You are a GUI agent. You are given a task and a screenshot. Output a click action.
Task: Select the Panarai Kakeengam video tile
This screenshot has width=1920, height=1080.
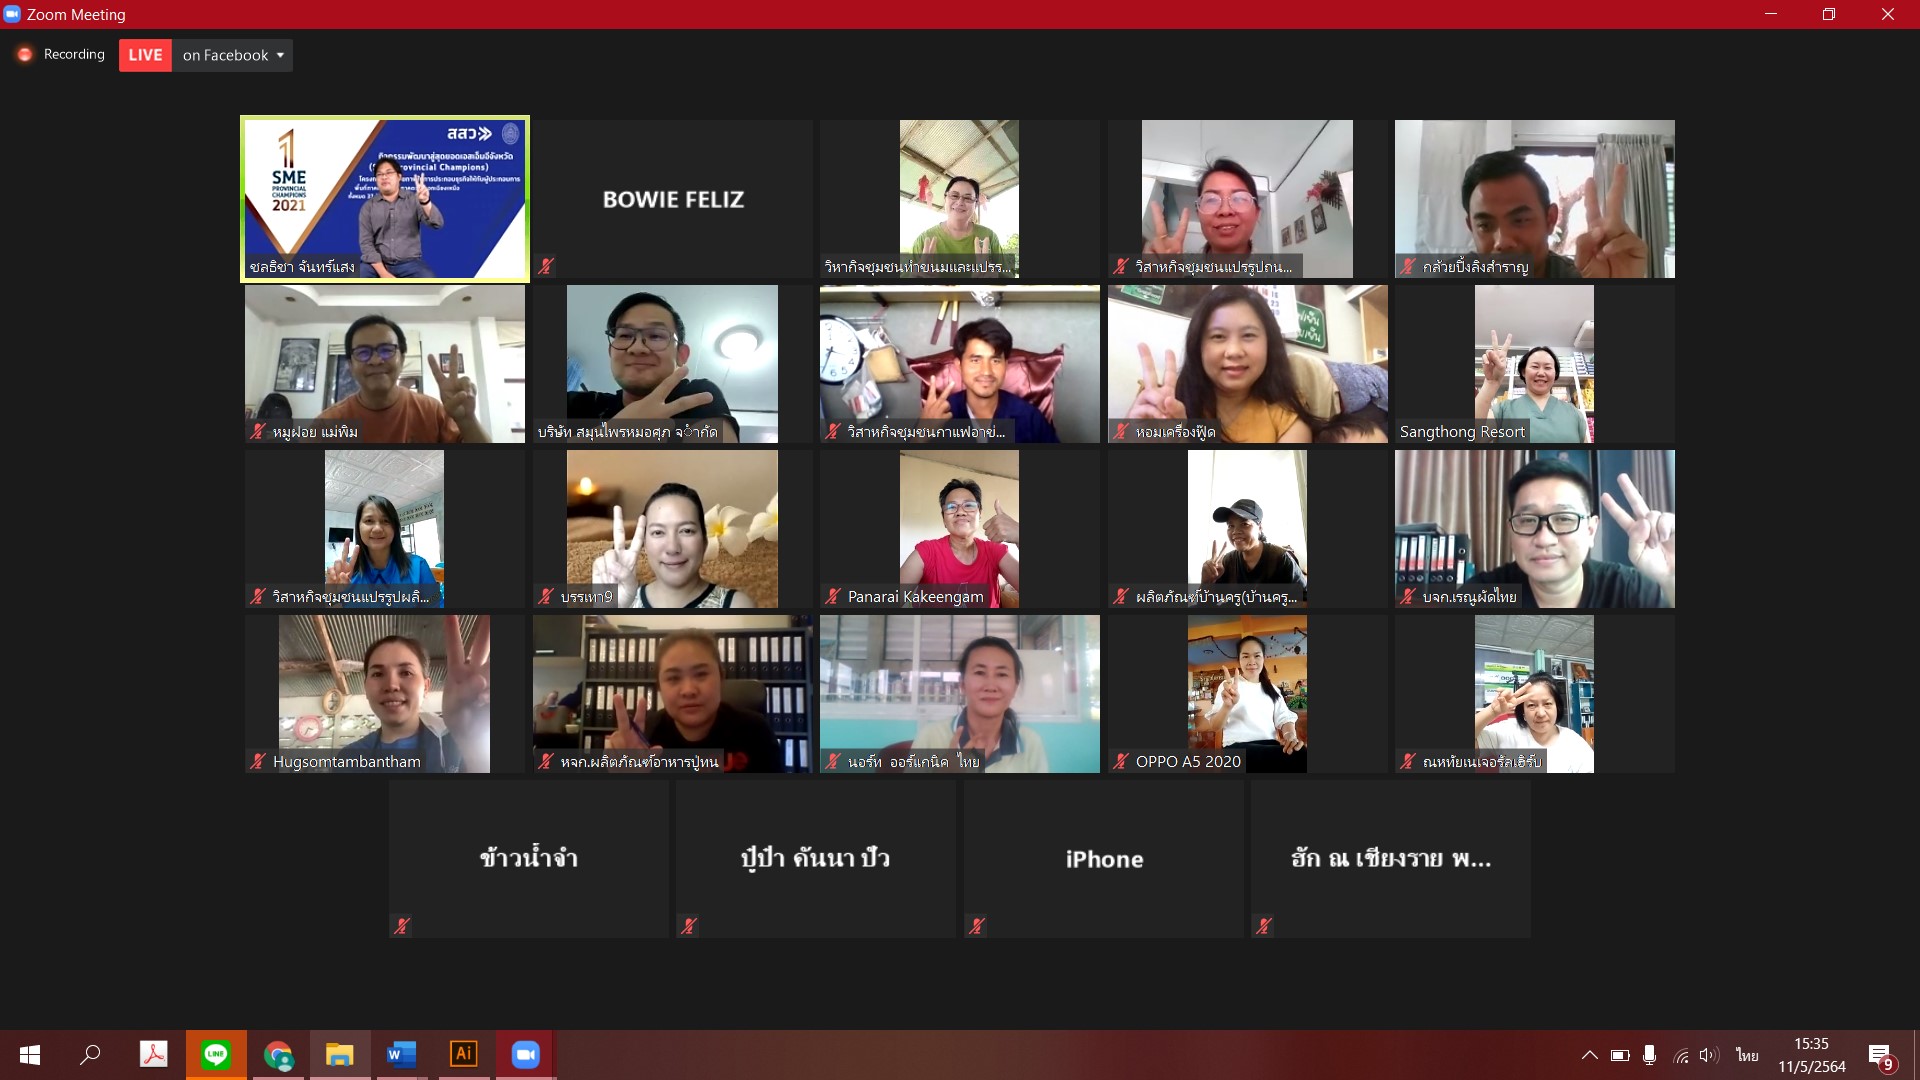(x=959, y=529)
